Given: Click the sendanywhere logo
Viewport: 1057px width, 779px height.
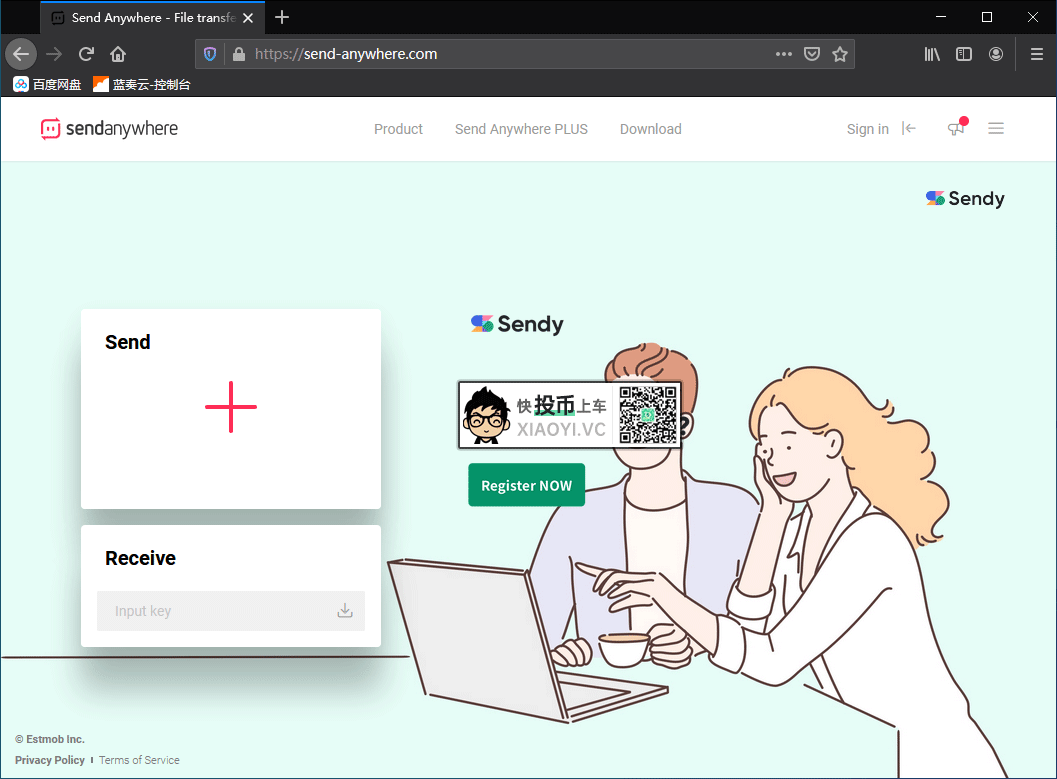Looking at the screenshot, I should coord(109,128).
